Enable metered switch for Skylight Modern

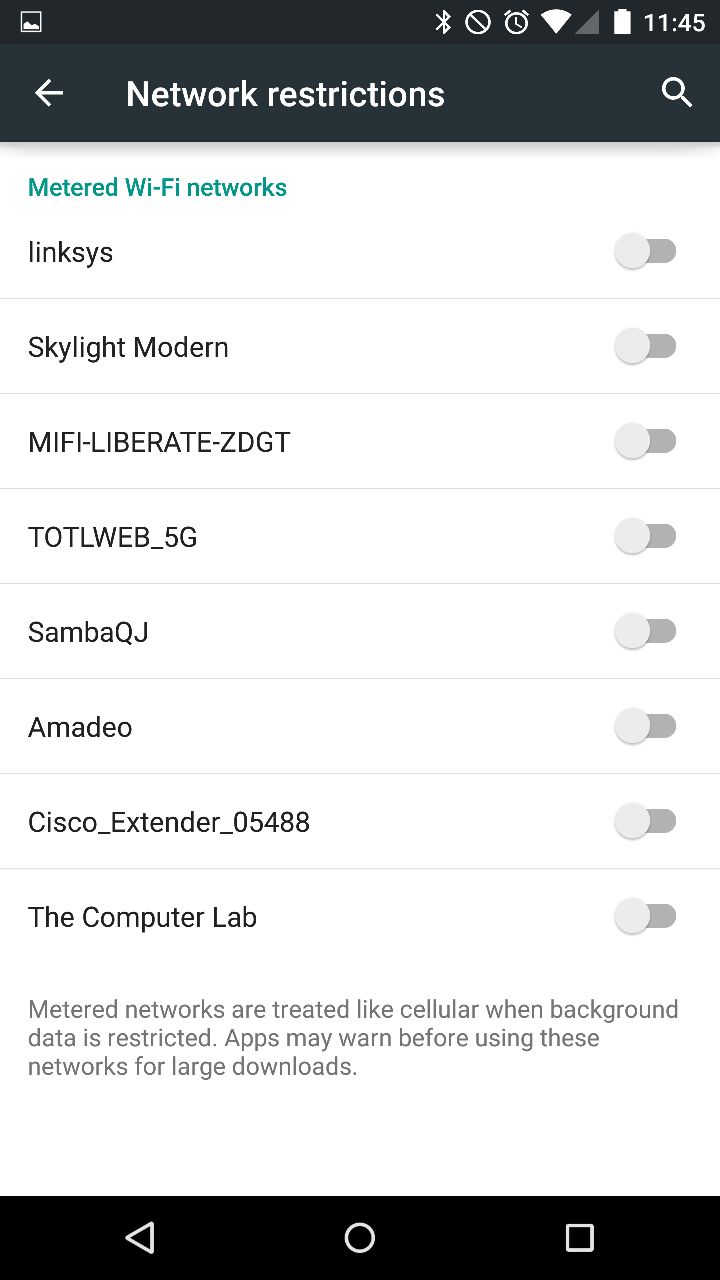[645, 347]
